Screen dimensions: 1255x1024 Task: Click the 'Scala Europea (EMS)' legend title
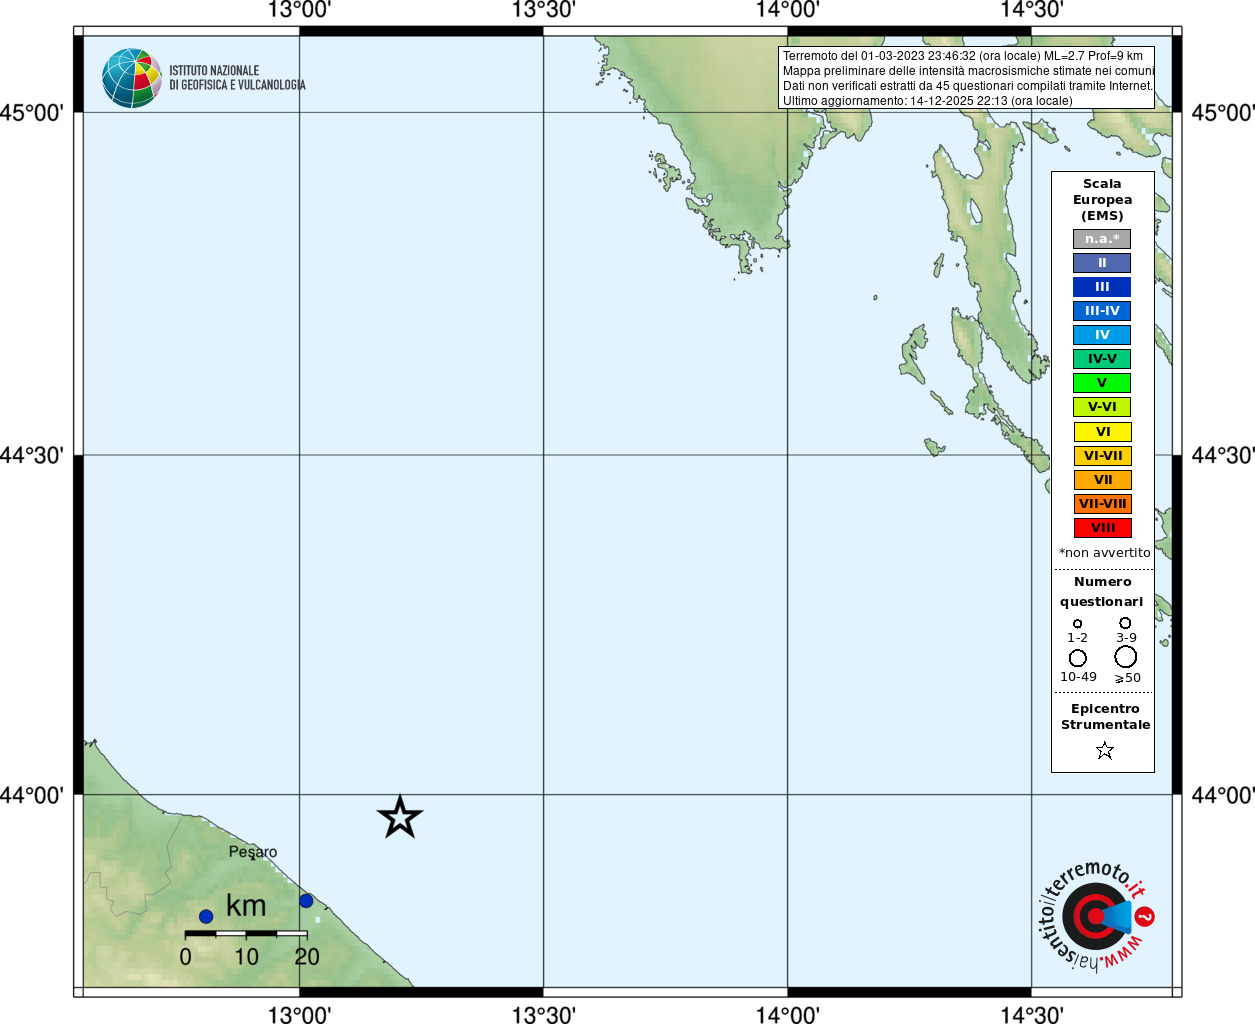click(1102, 200)
